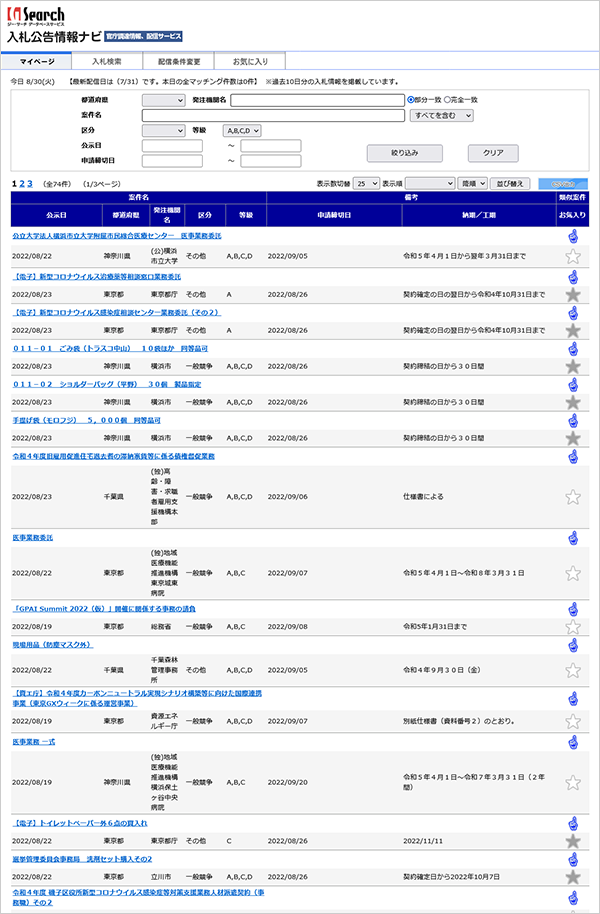Image resolution: width=600 pixels, height=914 pixels.
Task: Open similar cases for ショルダーバッグ listing
Action: coord(573,385)
